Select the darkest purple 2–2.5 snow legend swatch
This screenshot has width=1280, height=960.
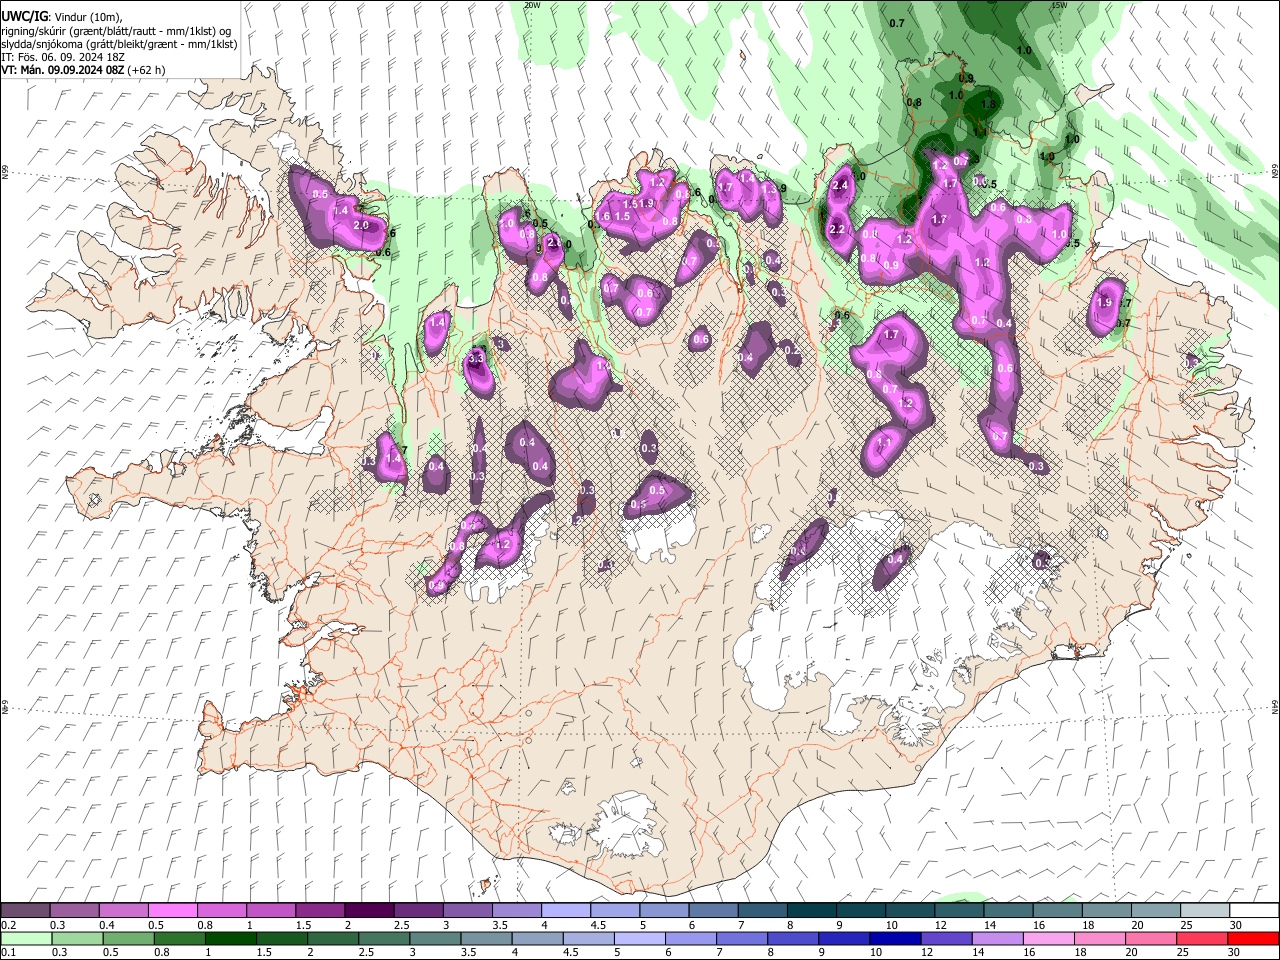click(x=368, y=911)
